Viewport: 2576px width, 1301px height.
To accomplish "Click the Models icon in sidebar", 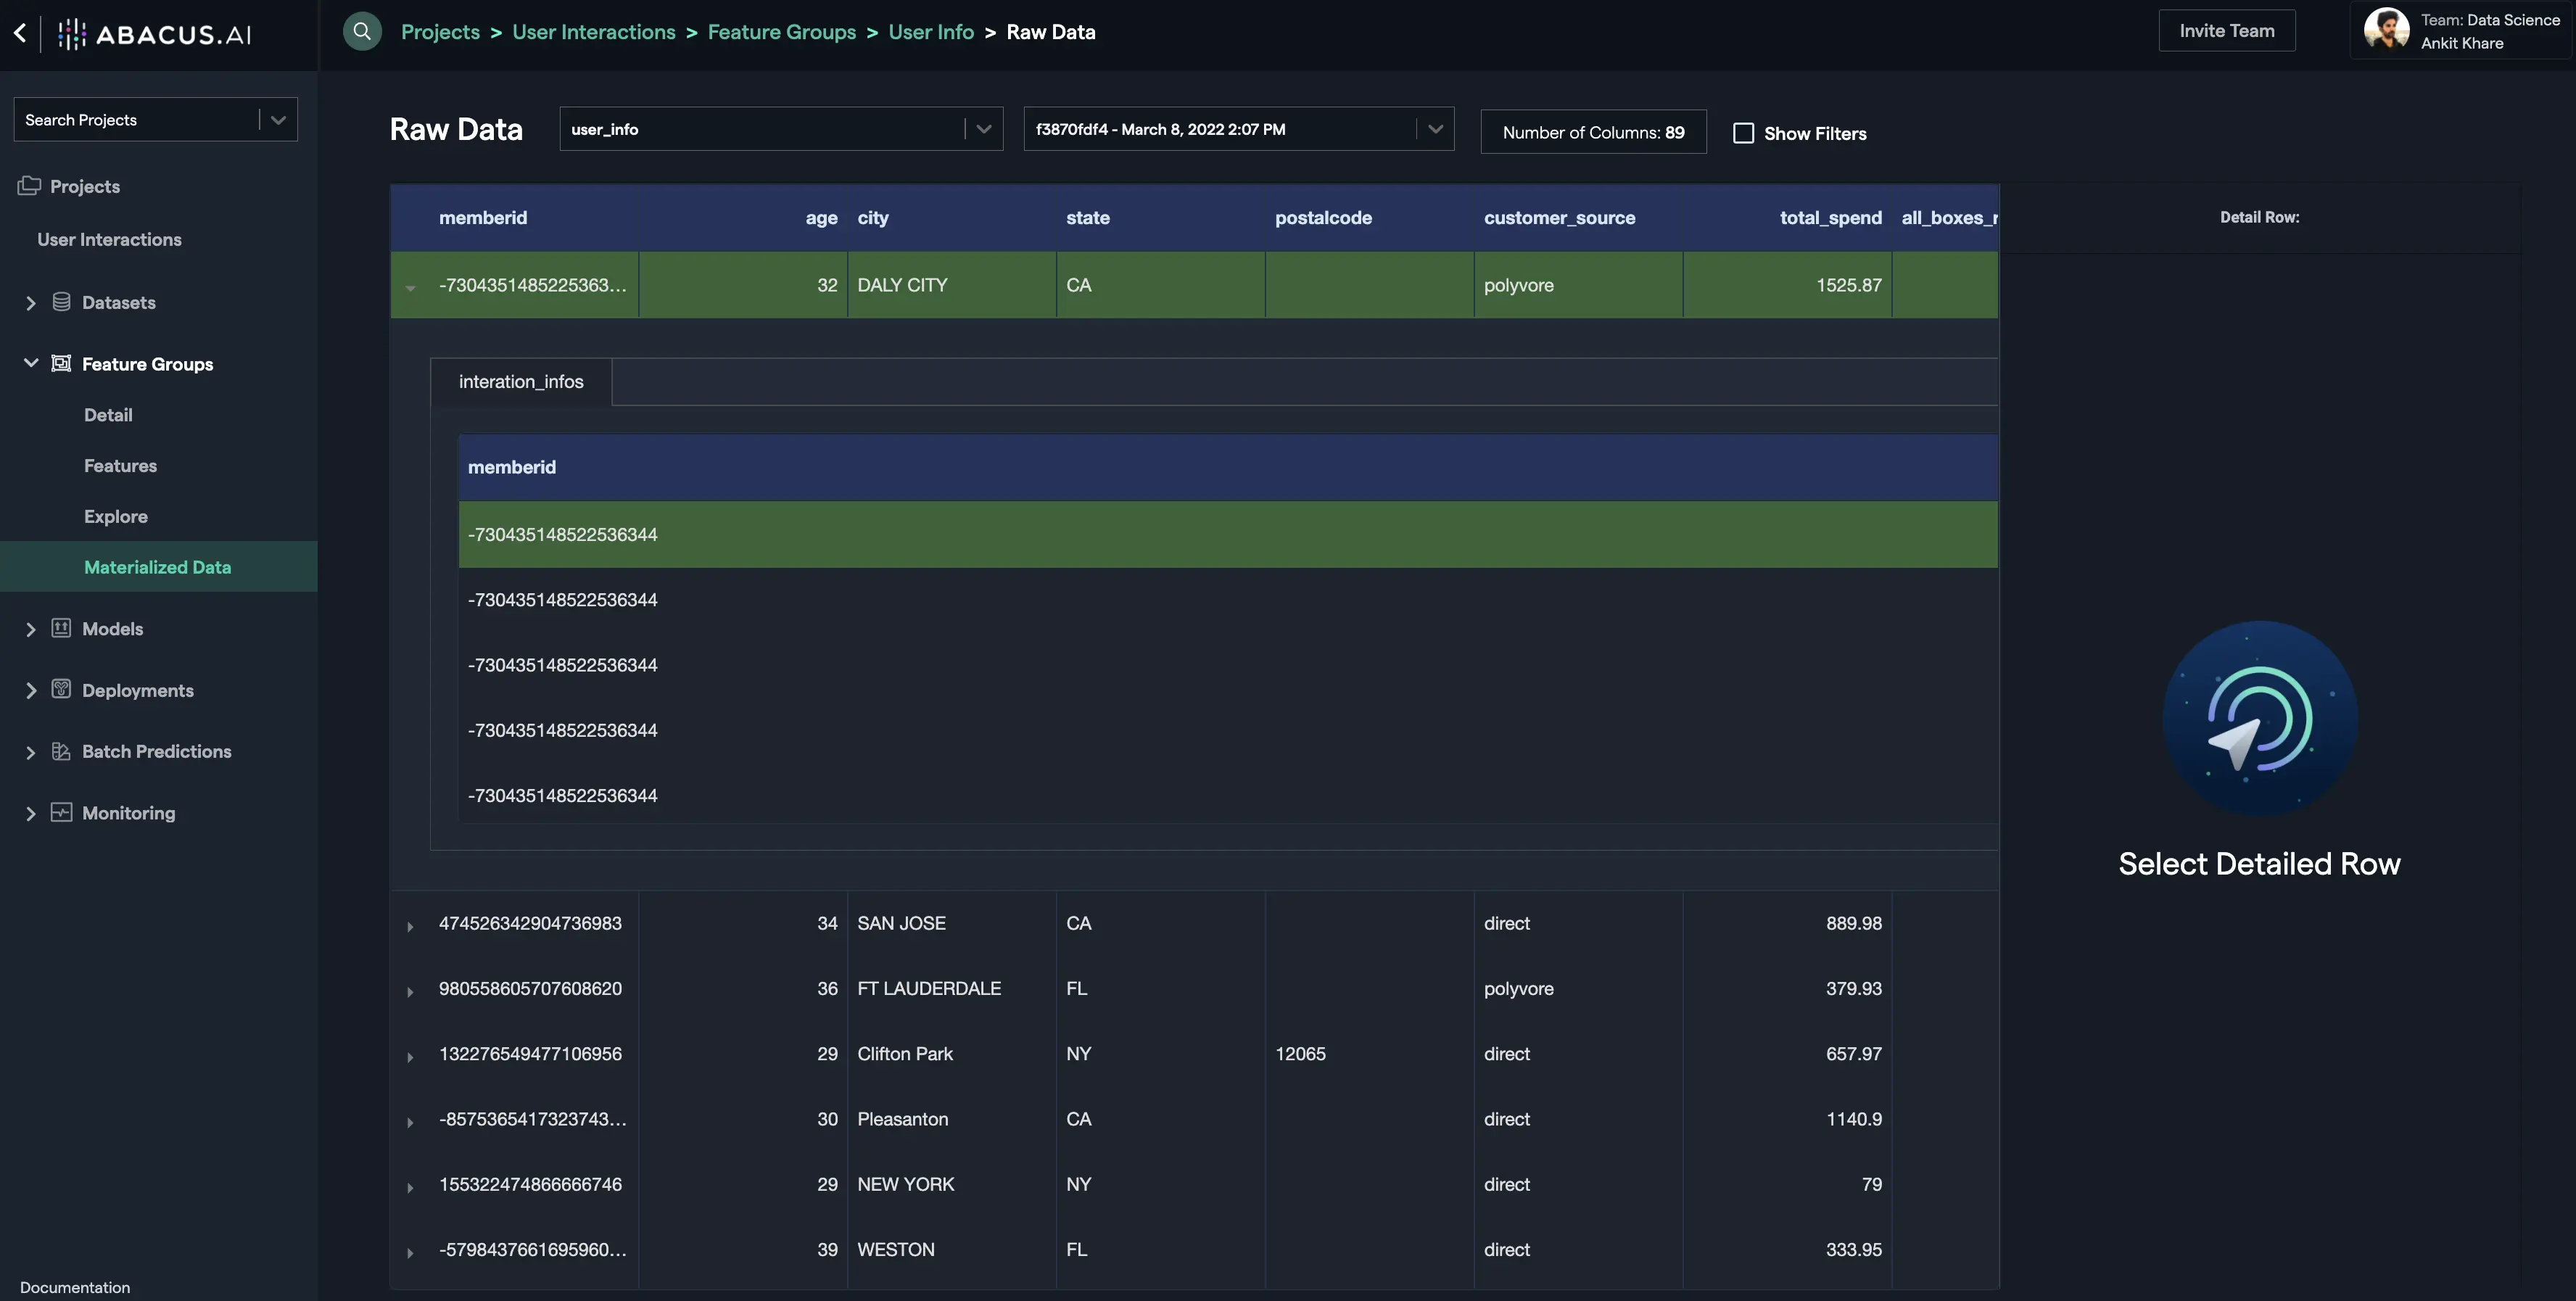I will 61,628.
